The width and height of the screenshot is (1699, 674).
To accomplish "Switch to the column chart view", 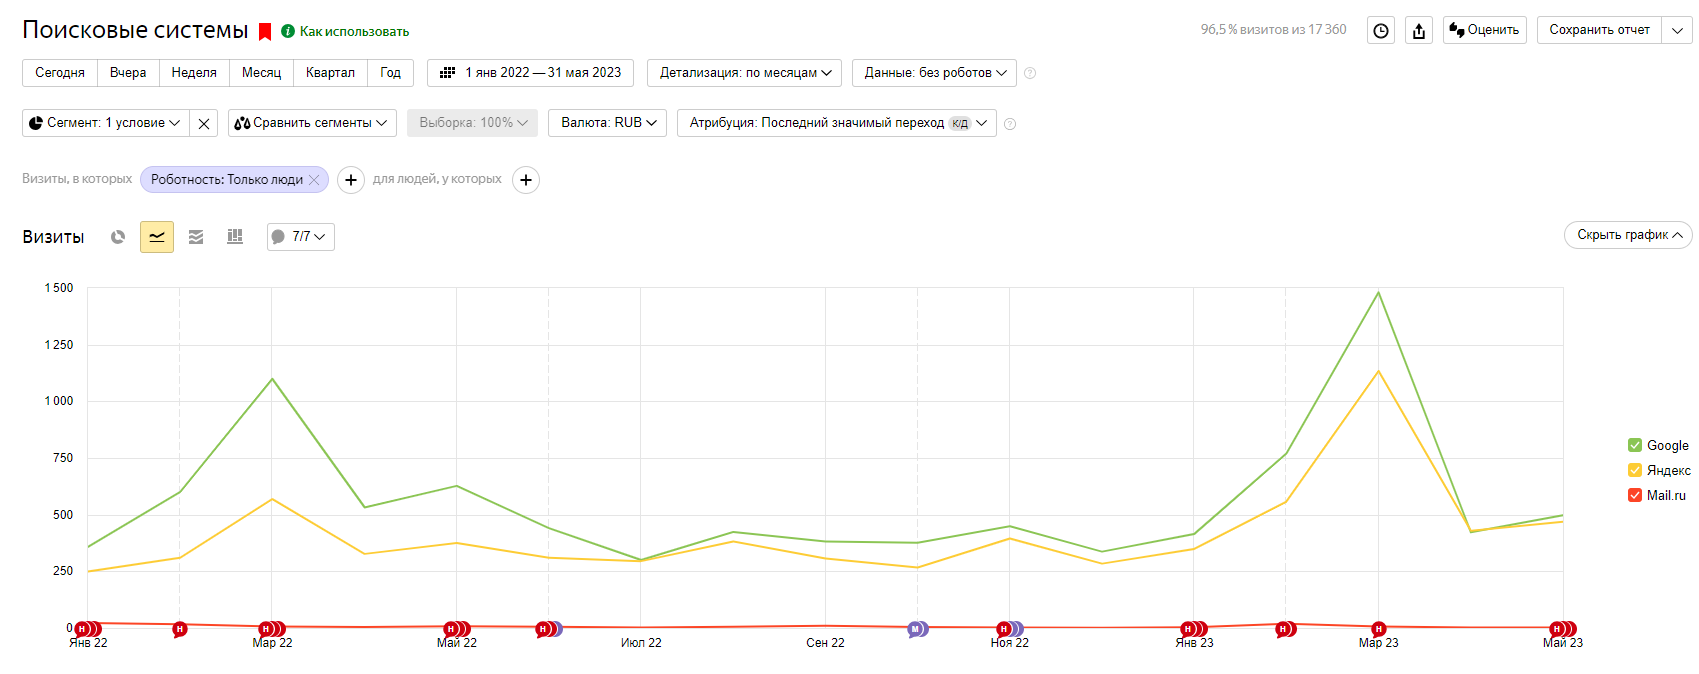I will pyautogui.click(x=235, y=237).
